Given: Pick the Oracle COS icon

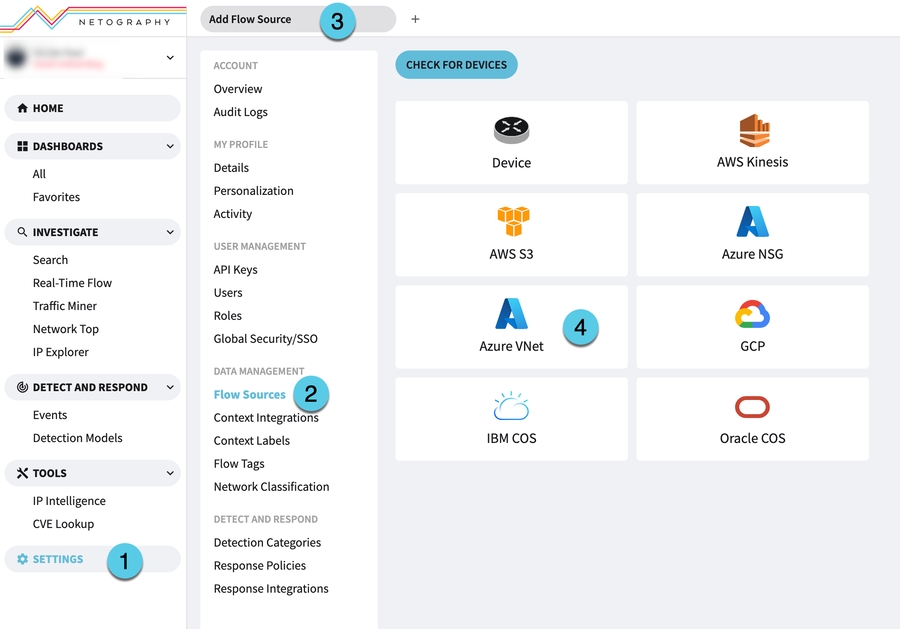Looking at the screenshot, I should coord(752,406).
